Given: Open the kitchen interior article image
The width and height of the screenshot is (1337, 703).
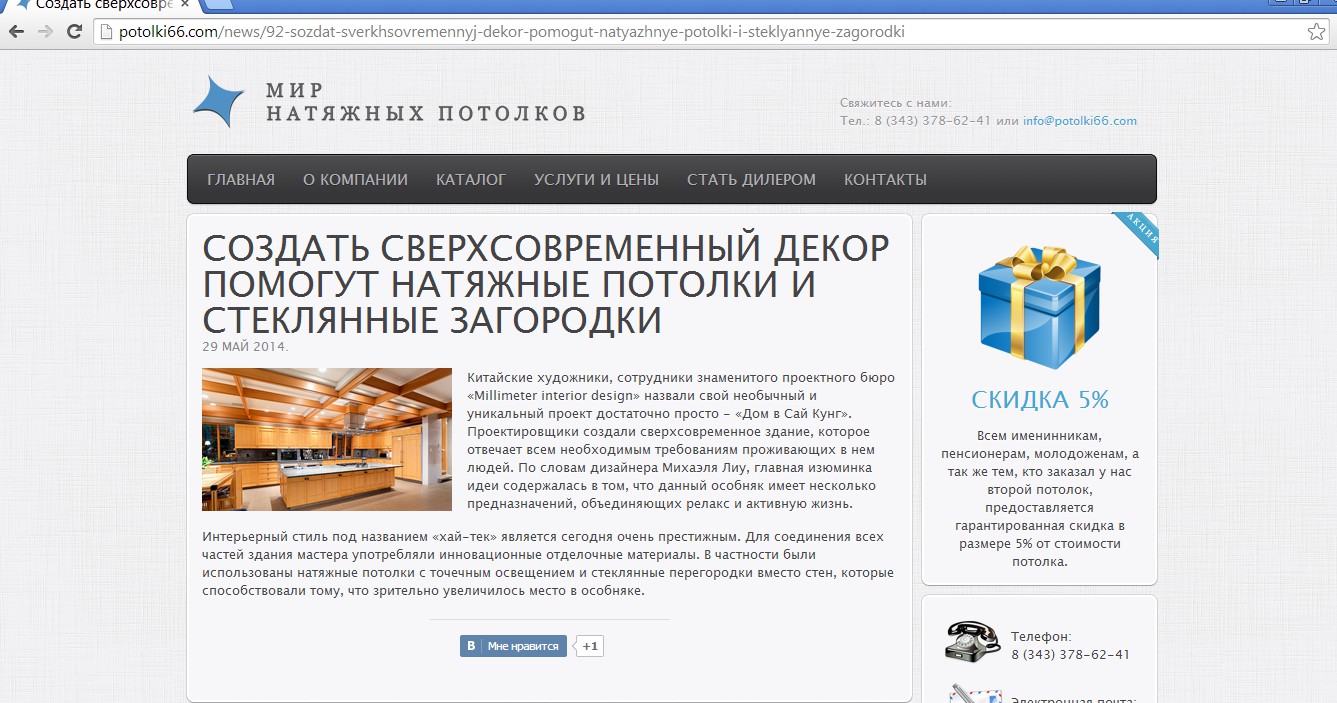Looking at the screenshot, I should (327, 439).
